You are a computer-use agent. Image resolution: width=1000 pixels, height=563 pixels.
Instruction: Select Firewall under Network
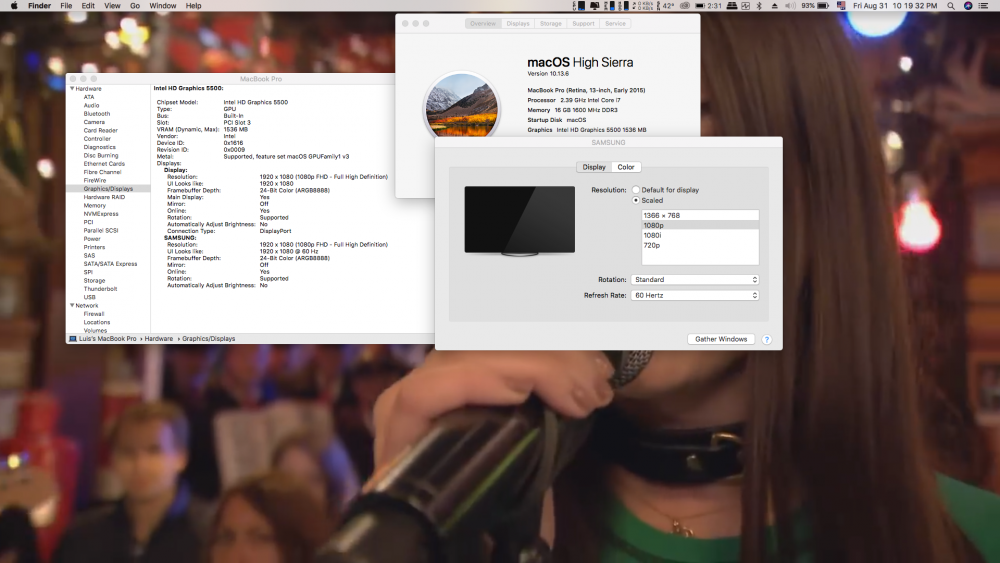pos(94,314)
